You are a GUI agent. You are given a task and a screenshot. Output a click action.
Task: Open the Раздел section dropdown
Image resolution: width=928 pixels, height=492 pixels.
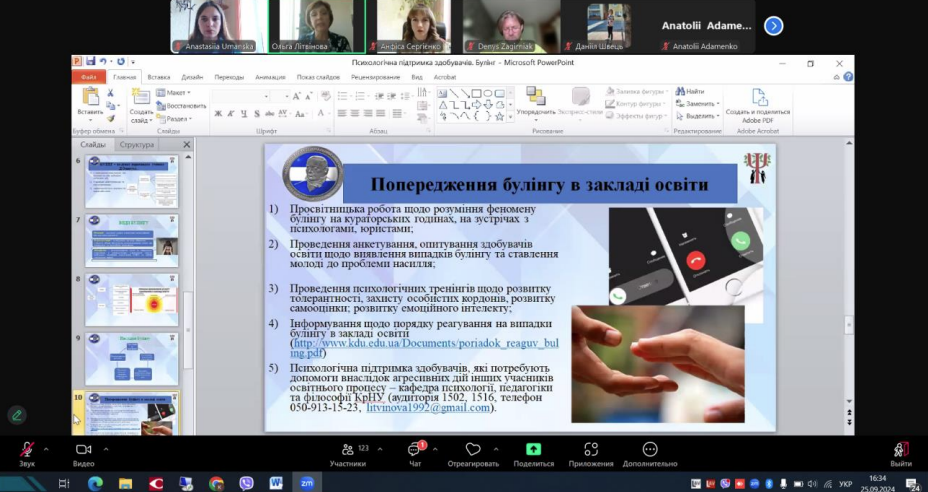pos(174,119)
